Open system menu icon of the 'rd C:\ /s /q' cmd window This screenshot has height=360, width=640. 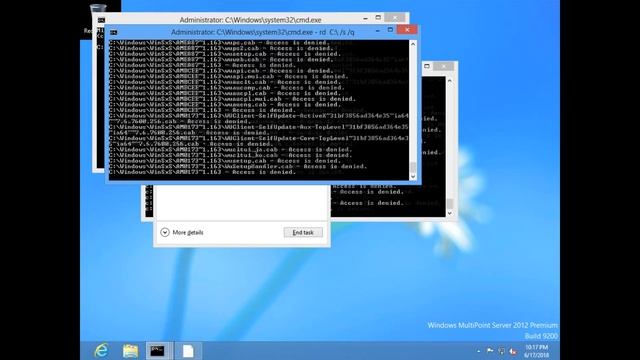[113, 32]
